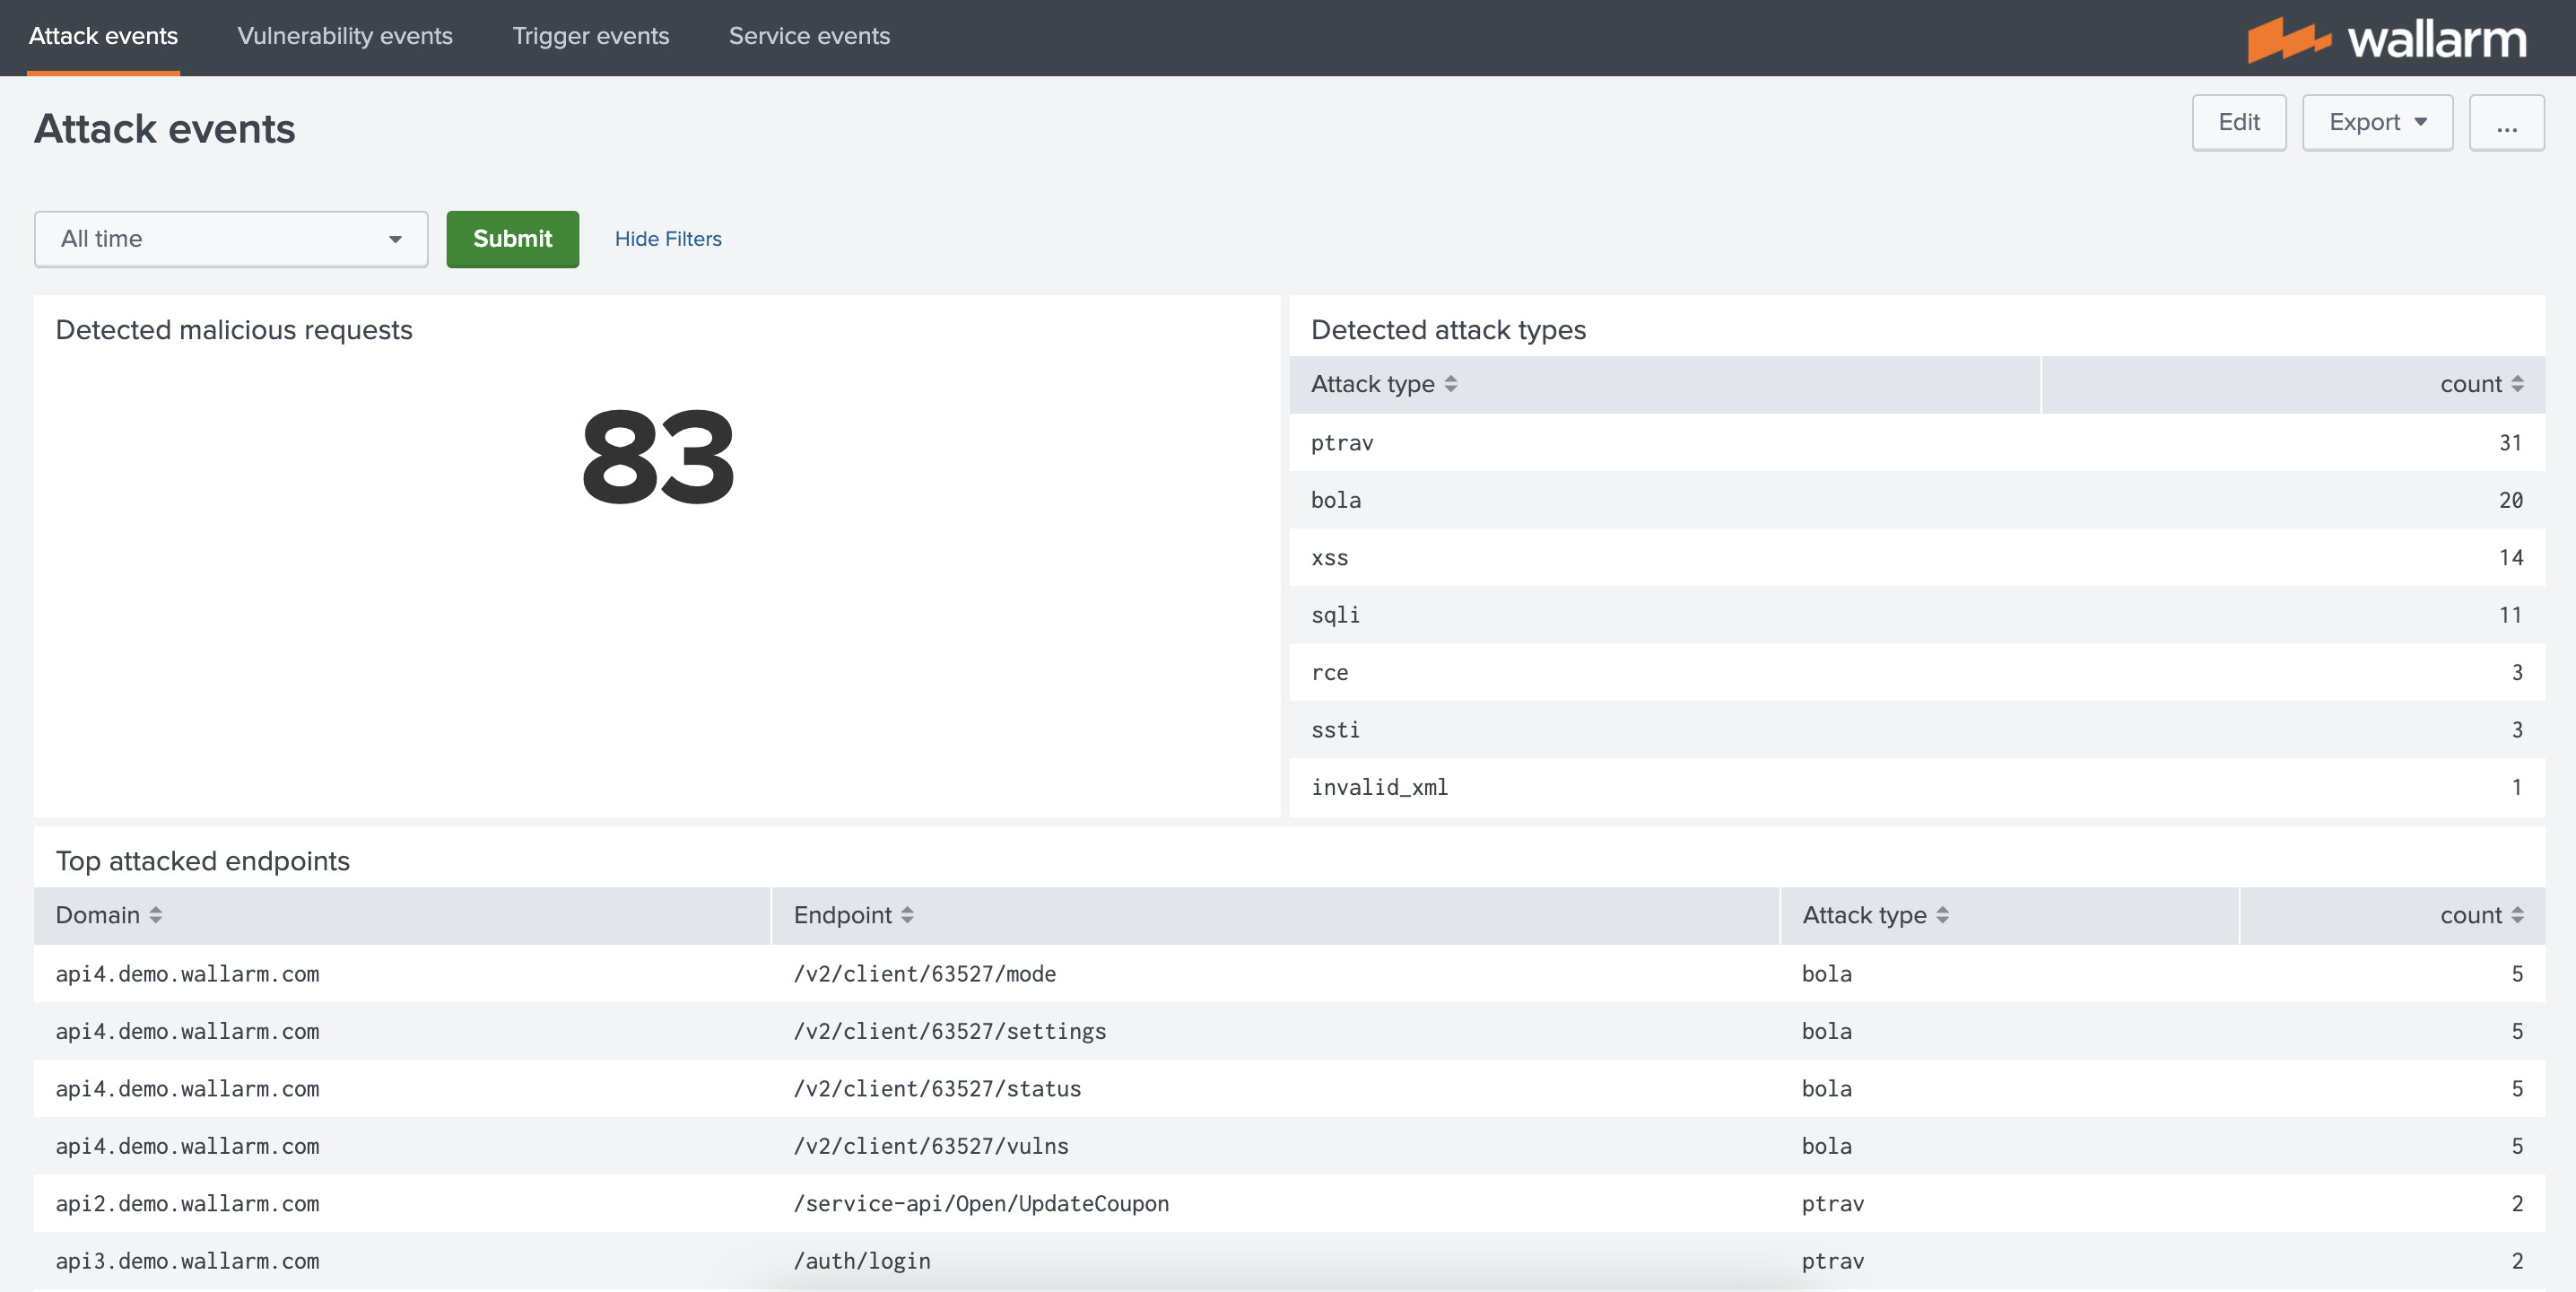Click ptrav in the UpdateCoupon row

pos(1832,1204)
